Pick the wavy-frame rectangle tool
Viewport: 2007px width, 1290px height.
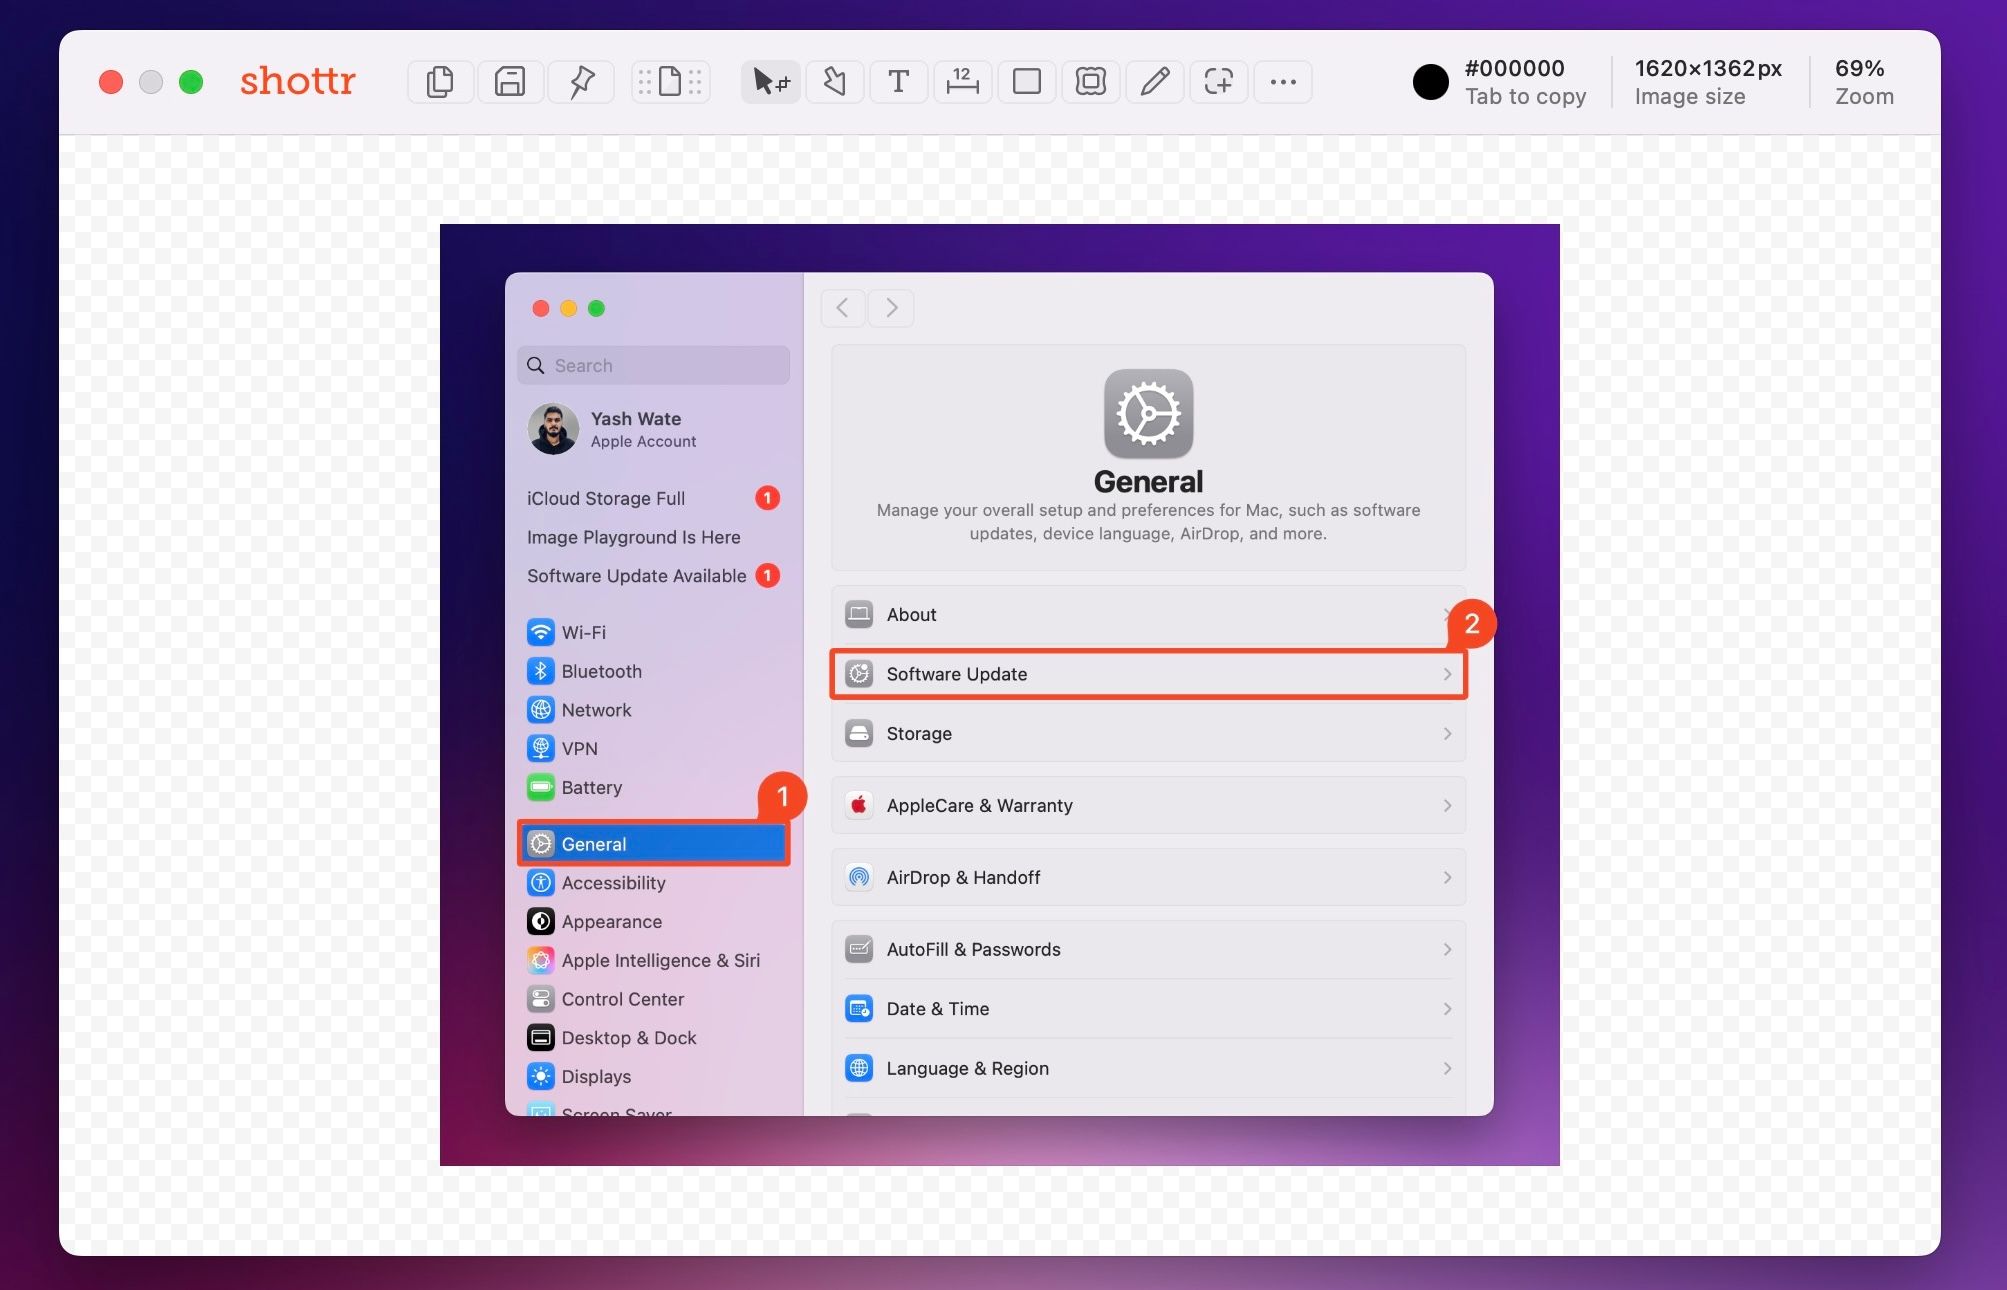tap(1090, 82)
